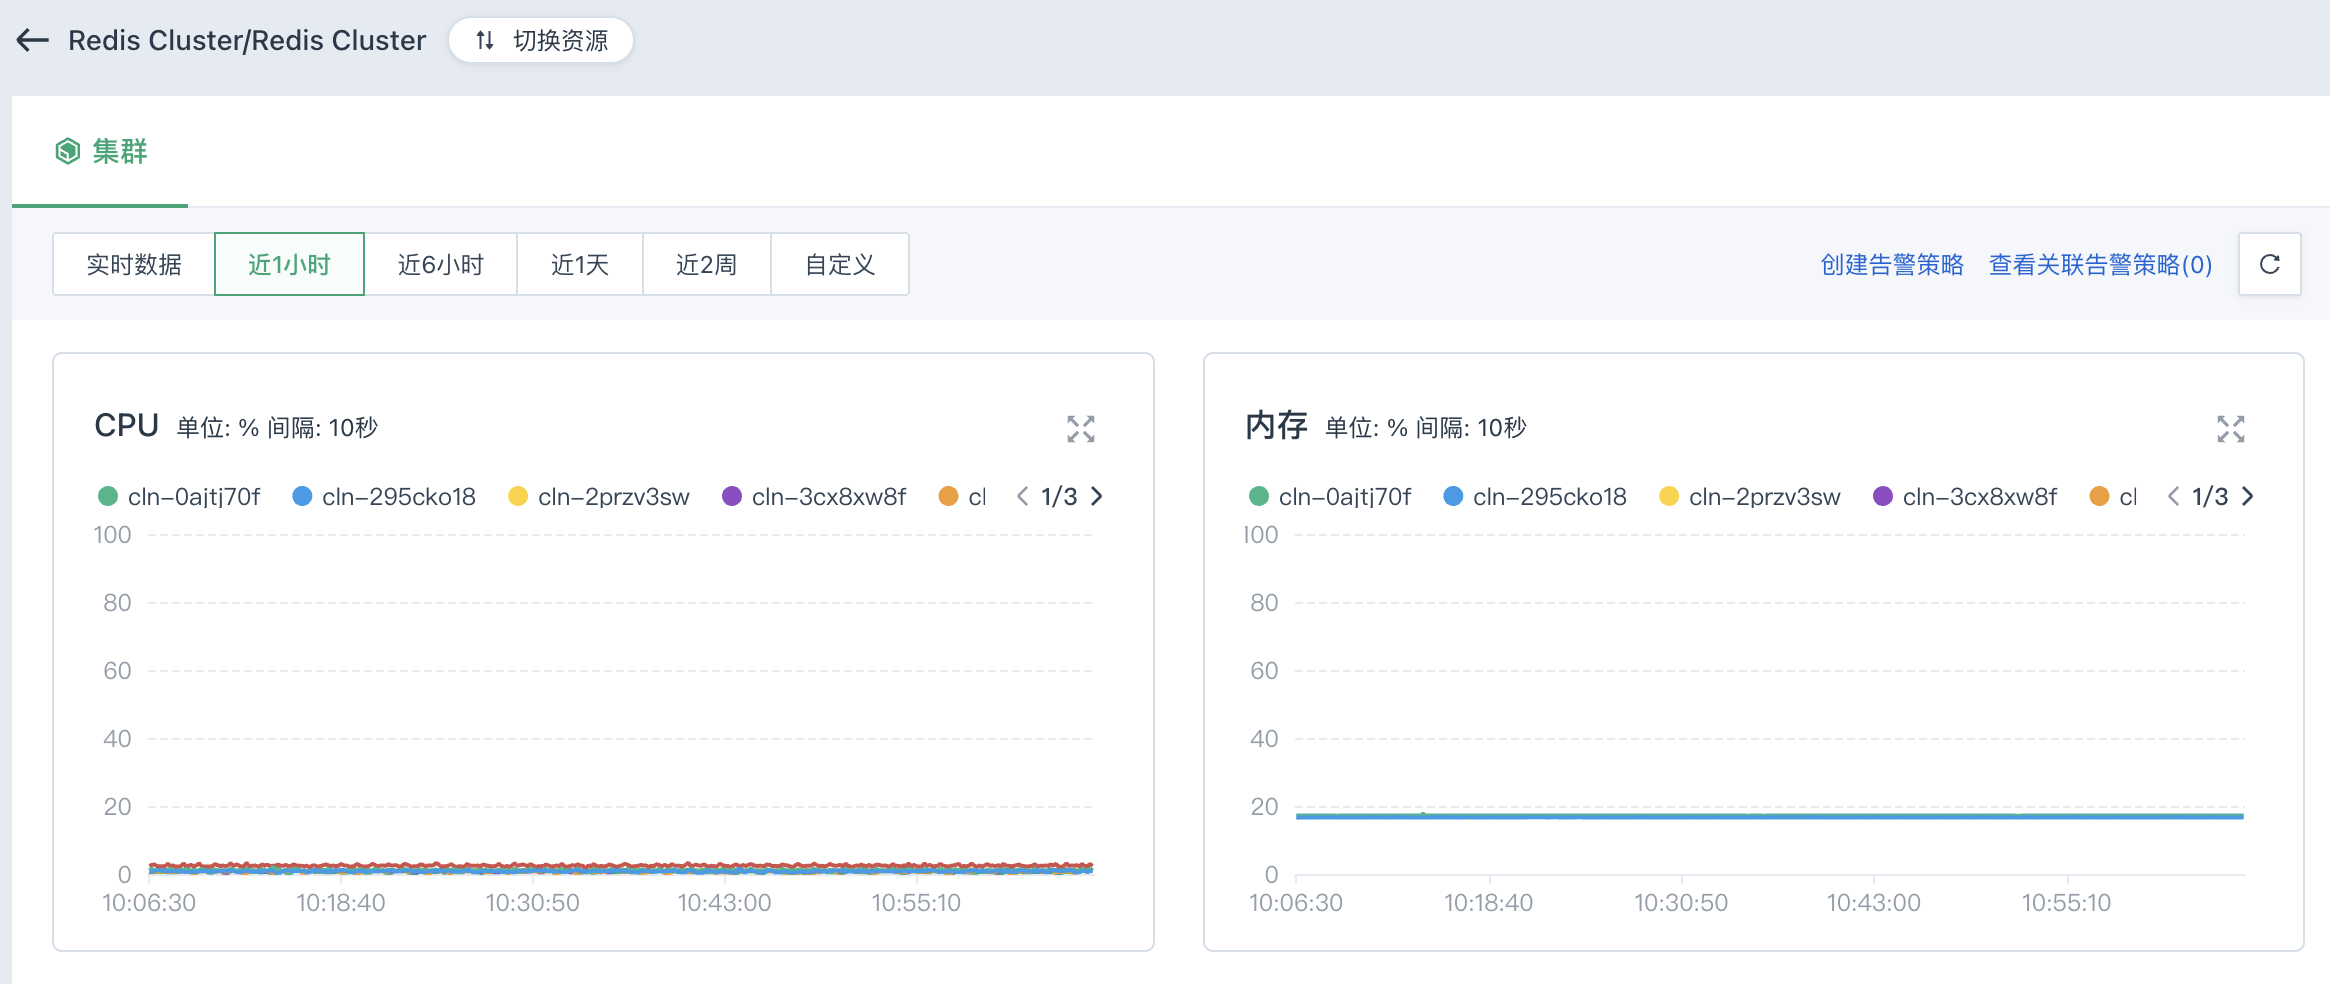Go back using the left arrow icon
The image size is (2330, 984).
pyautogui.click(x=33, y=40)
